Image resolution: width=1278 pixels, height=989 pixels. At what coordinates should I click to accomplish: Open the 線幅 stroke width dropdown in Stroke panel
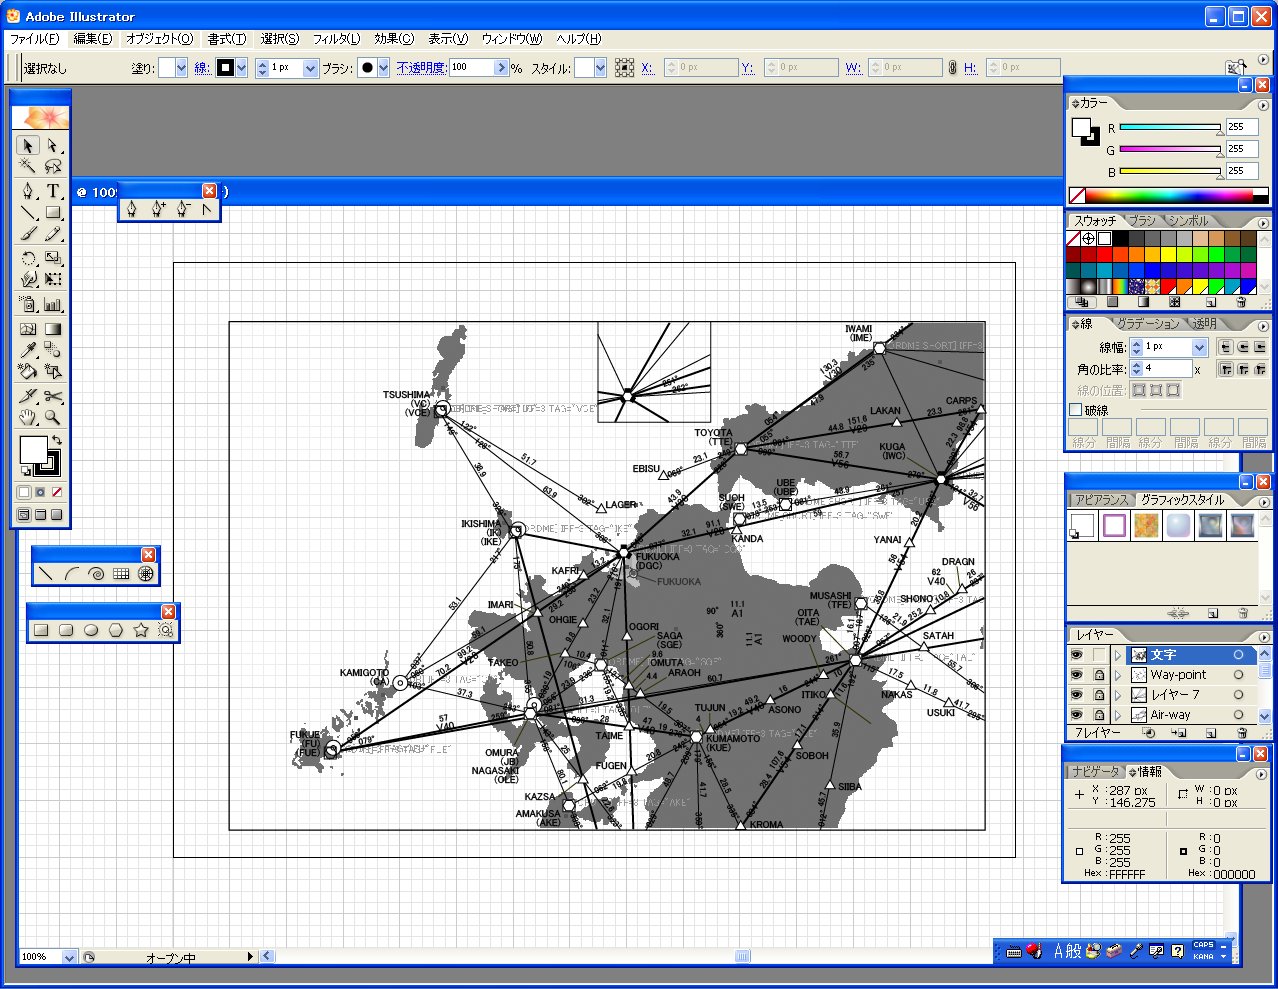[x=1199, y=347]
